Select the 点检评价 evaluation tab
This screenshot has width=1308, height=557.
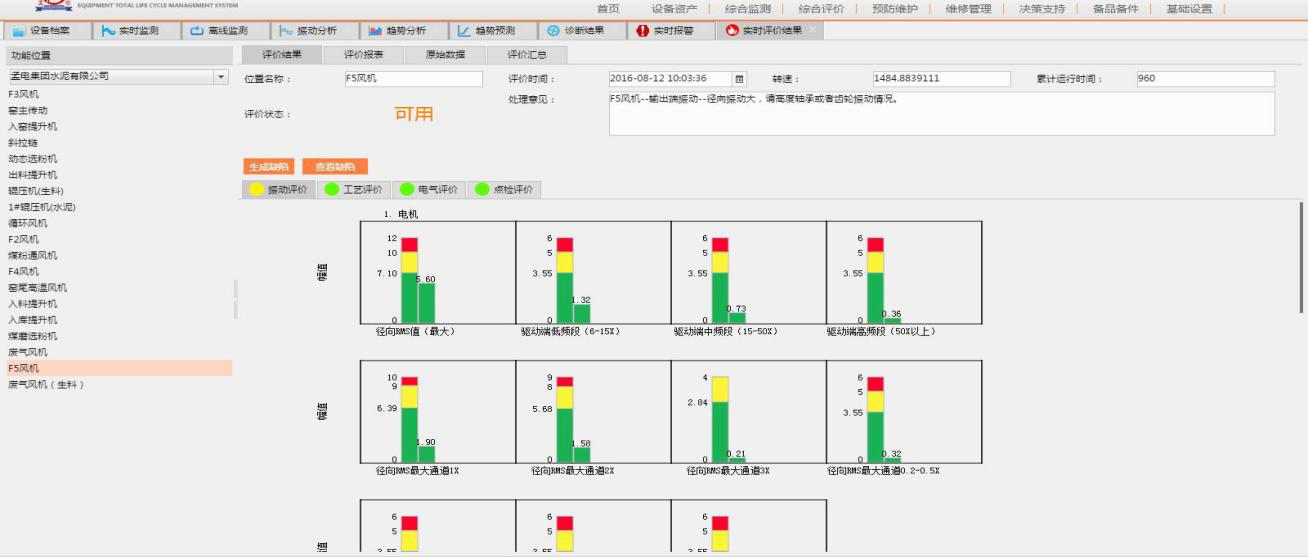[504, 189]
